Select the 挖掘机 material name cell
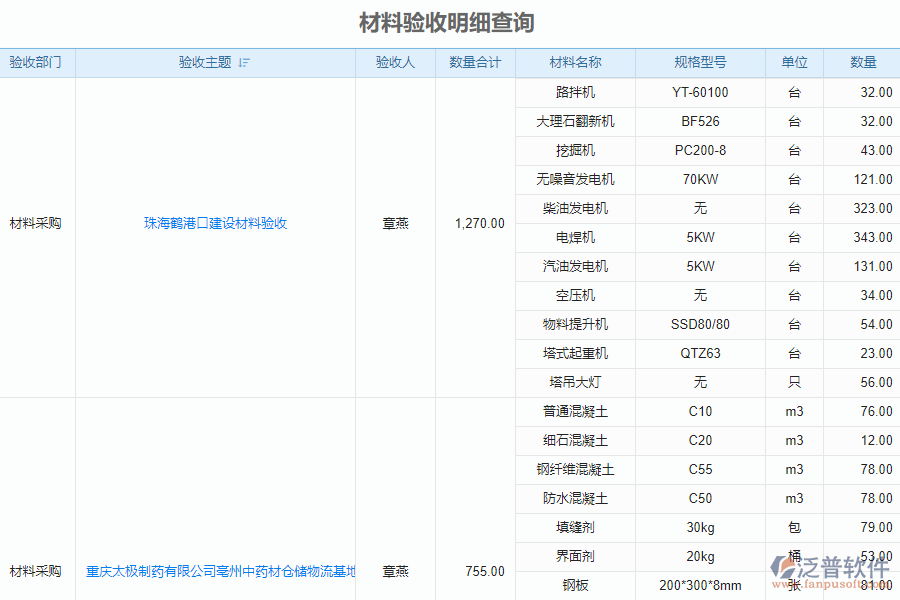900x600 pixels. coord(574,150)
